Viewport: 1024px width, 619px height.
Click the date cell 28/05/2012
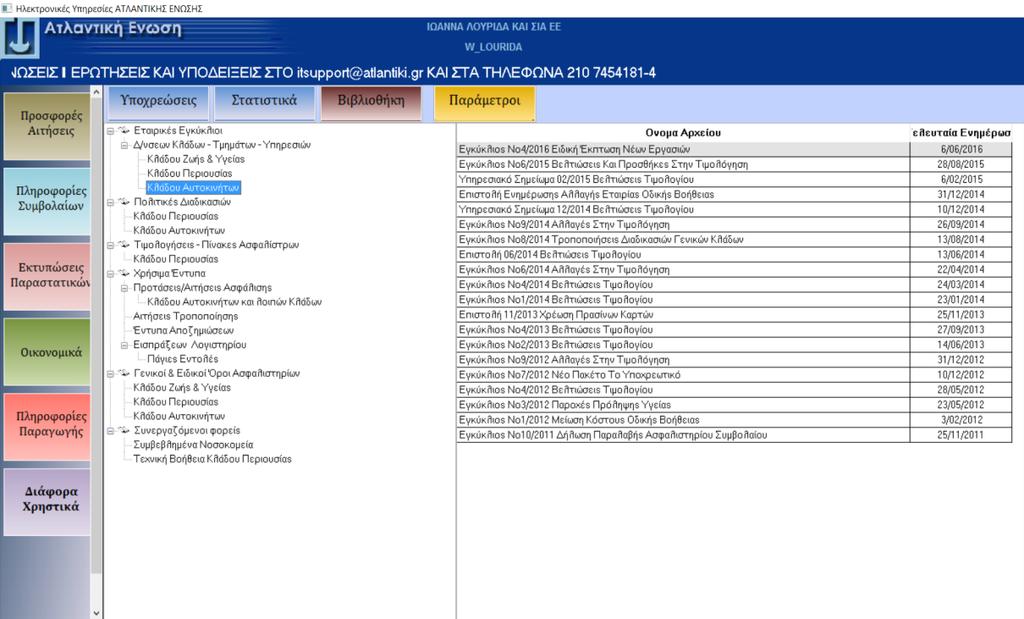[961, 390]
